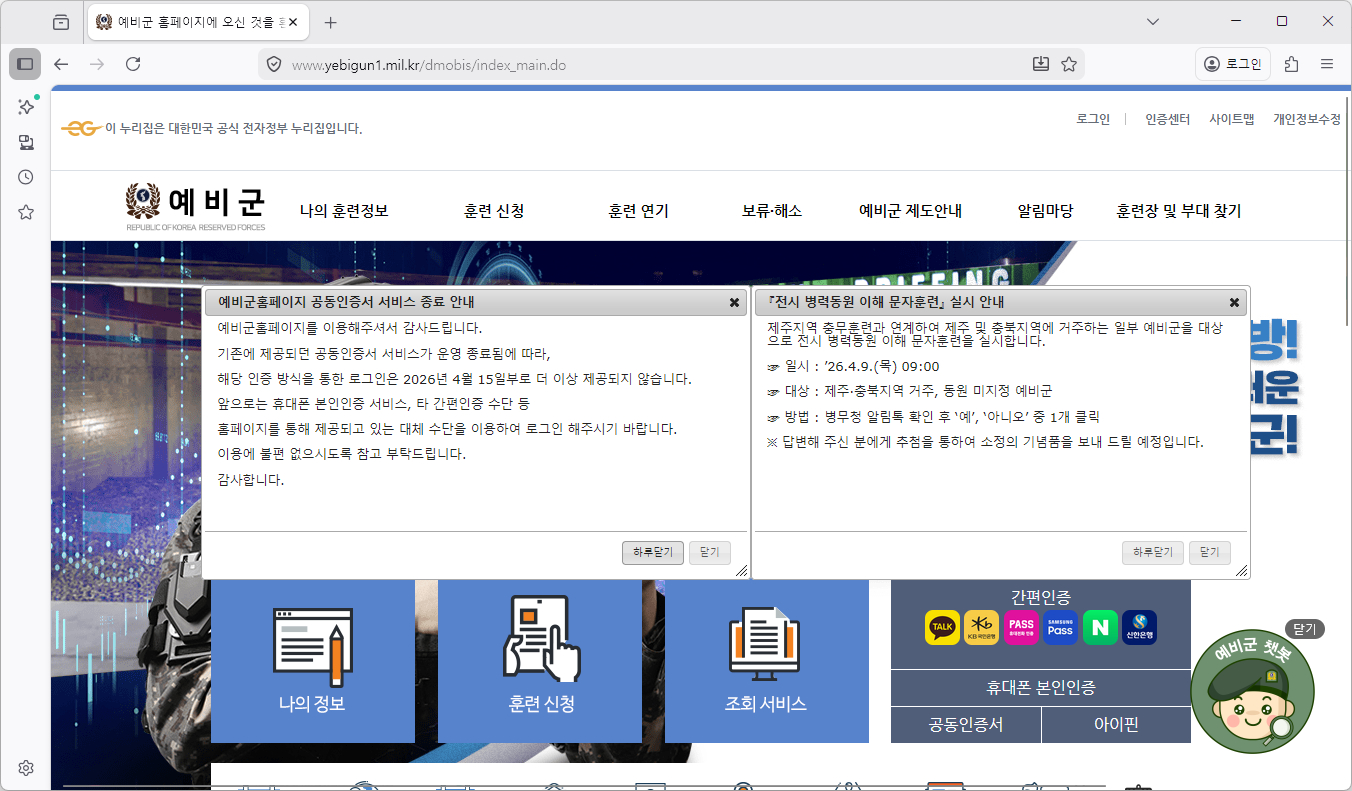Image resolution: width=1352 pixels, height=791 pixels.
Task: Choose Naver authentication icon
Action: point(1100,628)
